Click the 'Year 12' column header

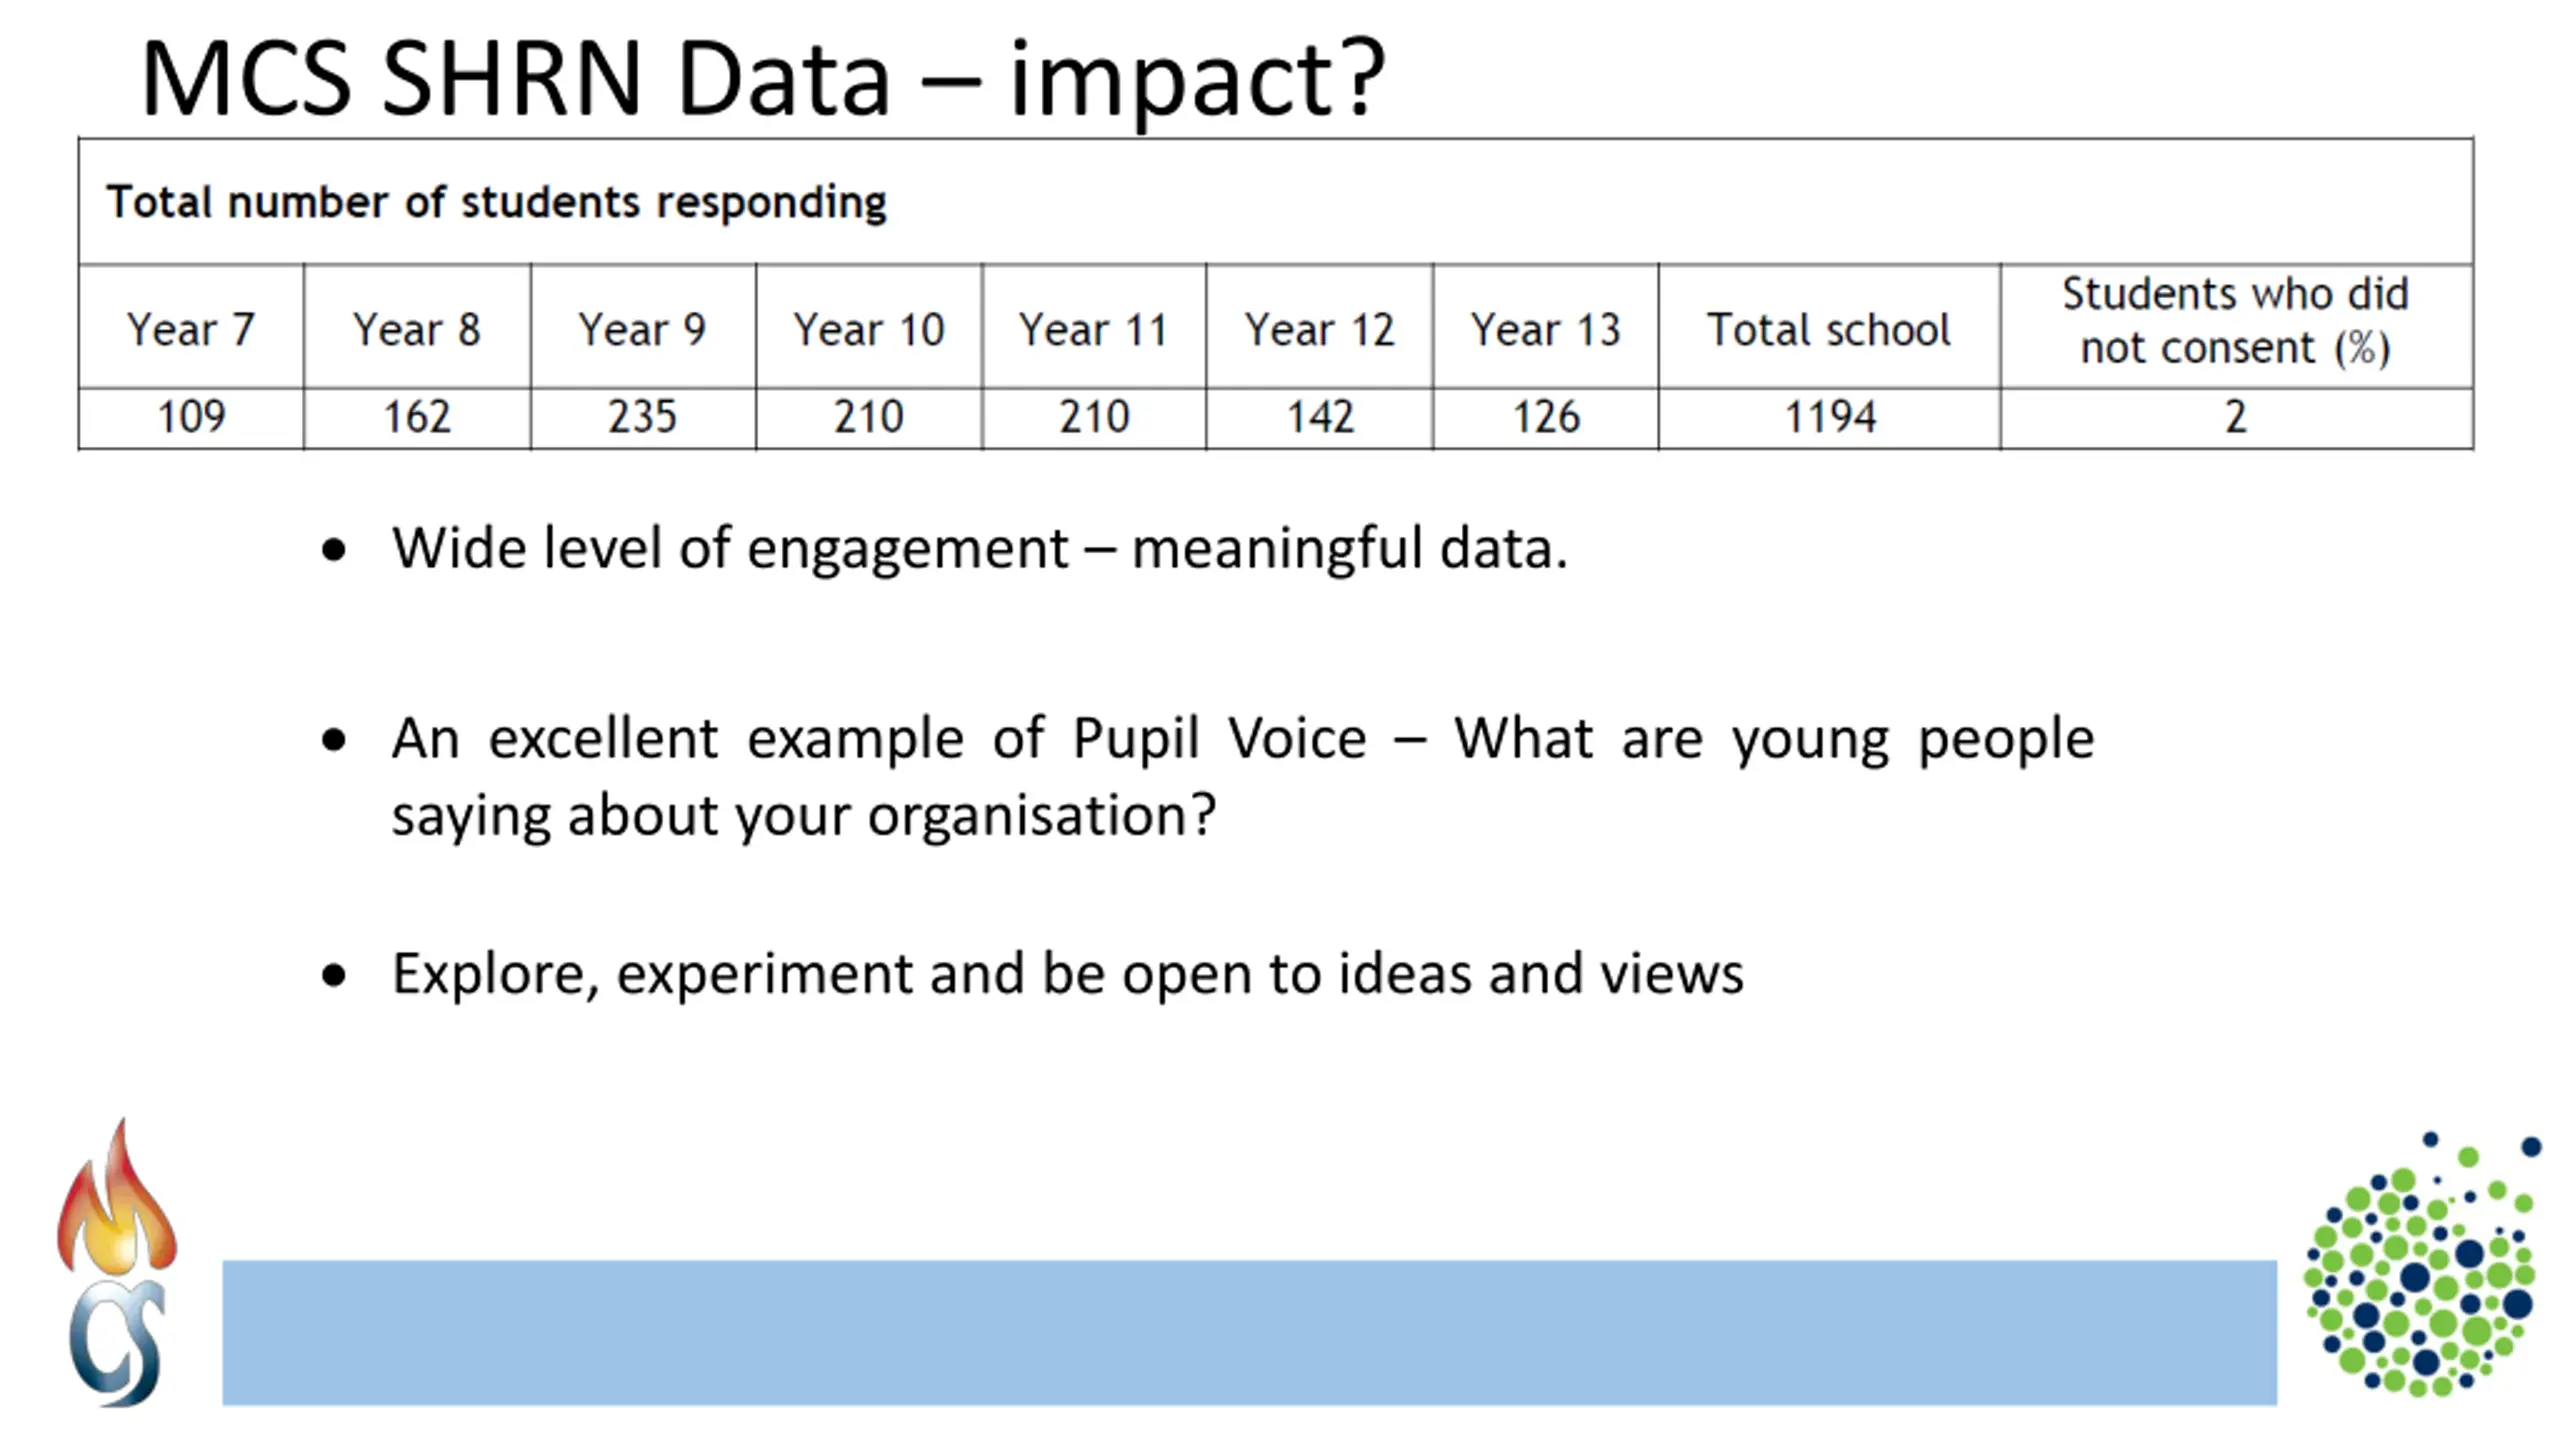[1319, 329]
